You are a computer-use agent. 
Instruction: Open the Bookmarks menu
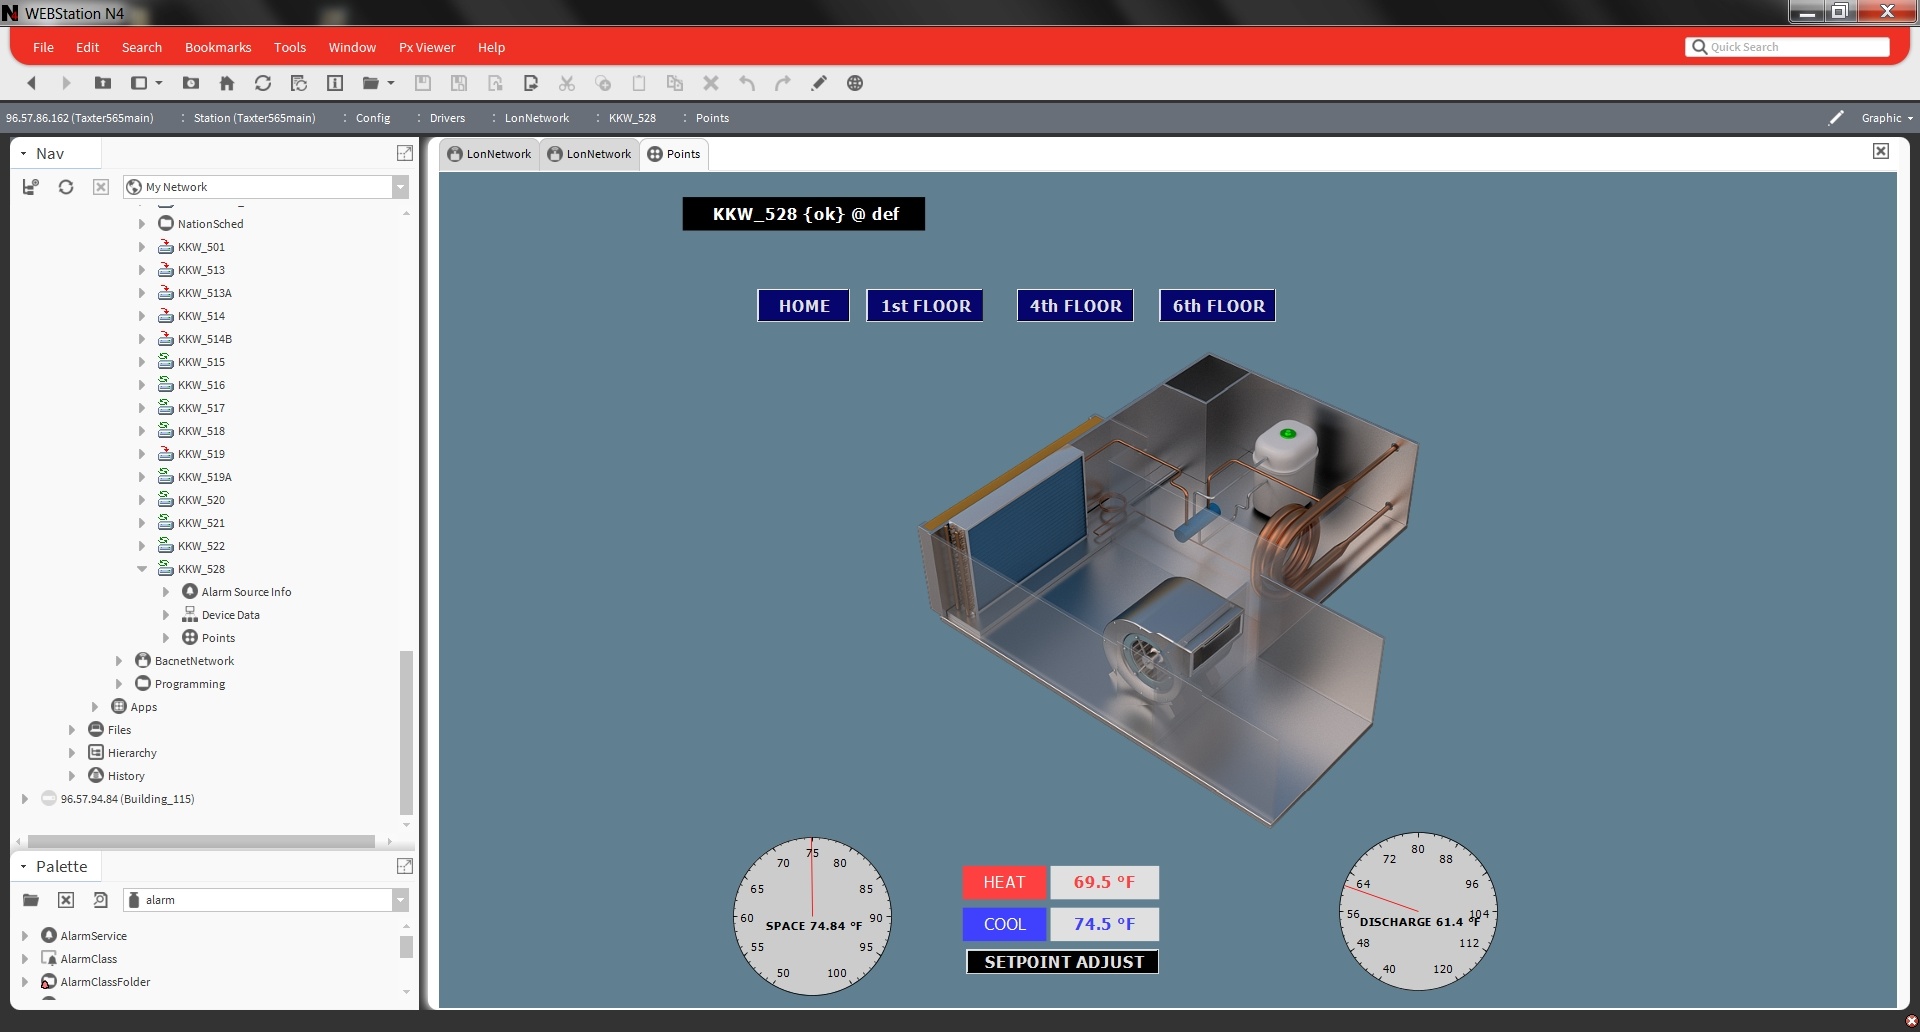(218, 47)
